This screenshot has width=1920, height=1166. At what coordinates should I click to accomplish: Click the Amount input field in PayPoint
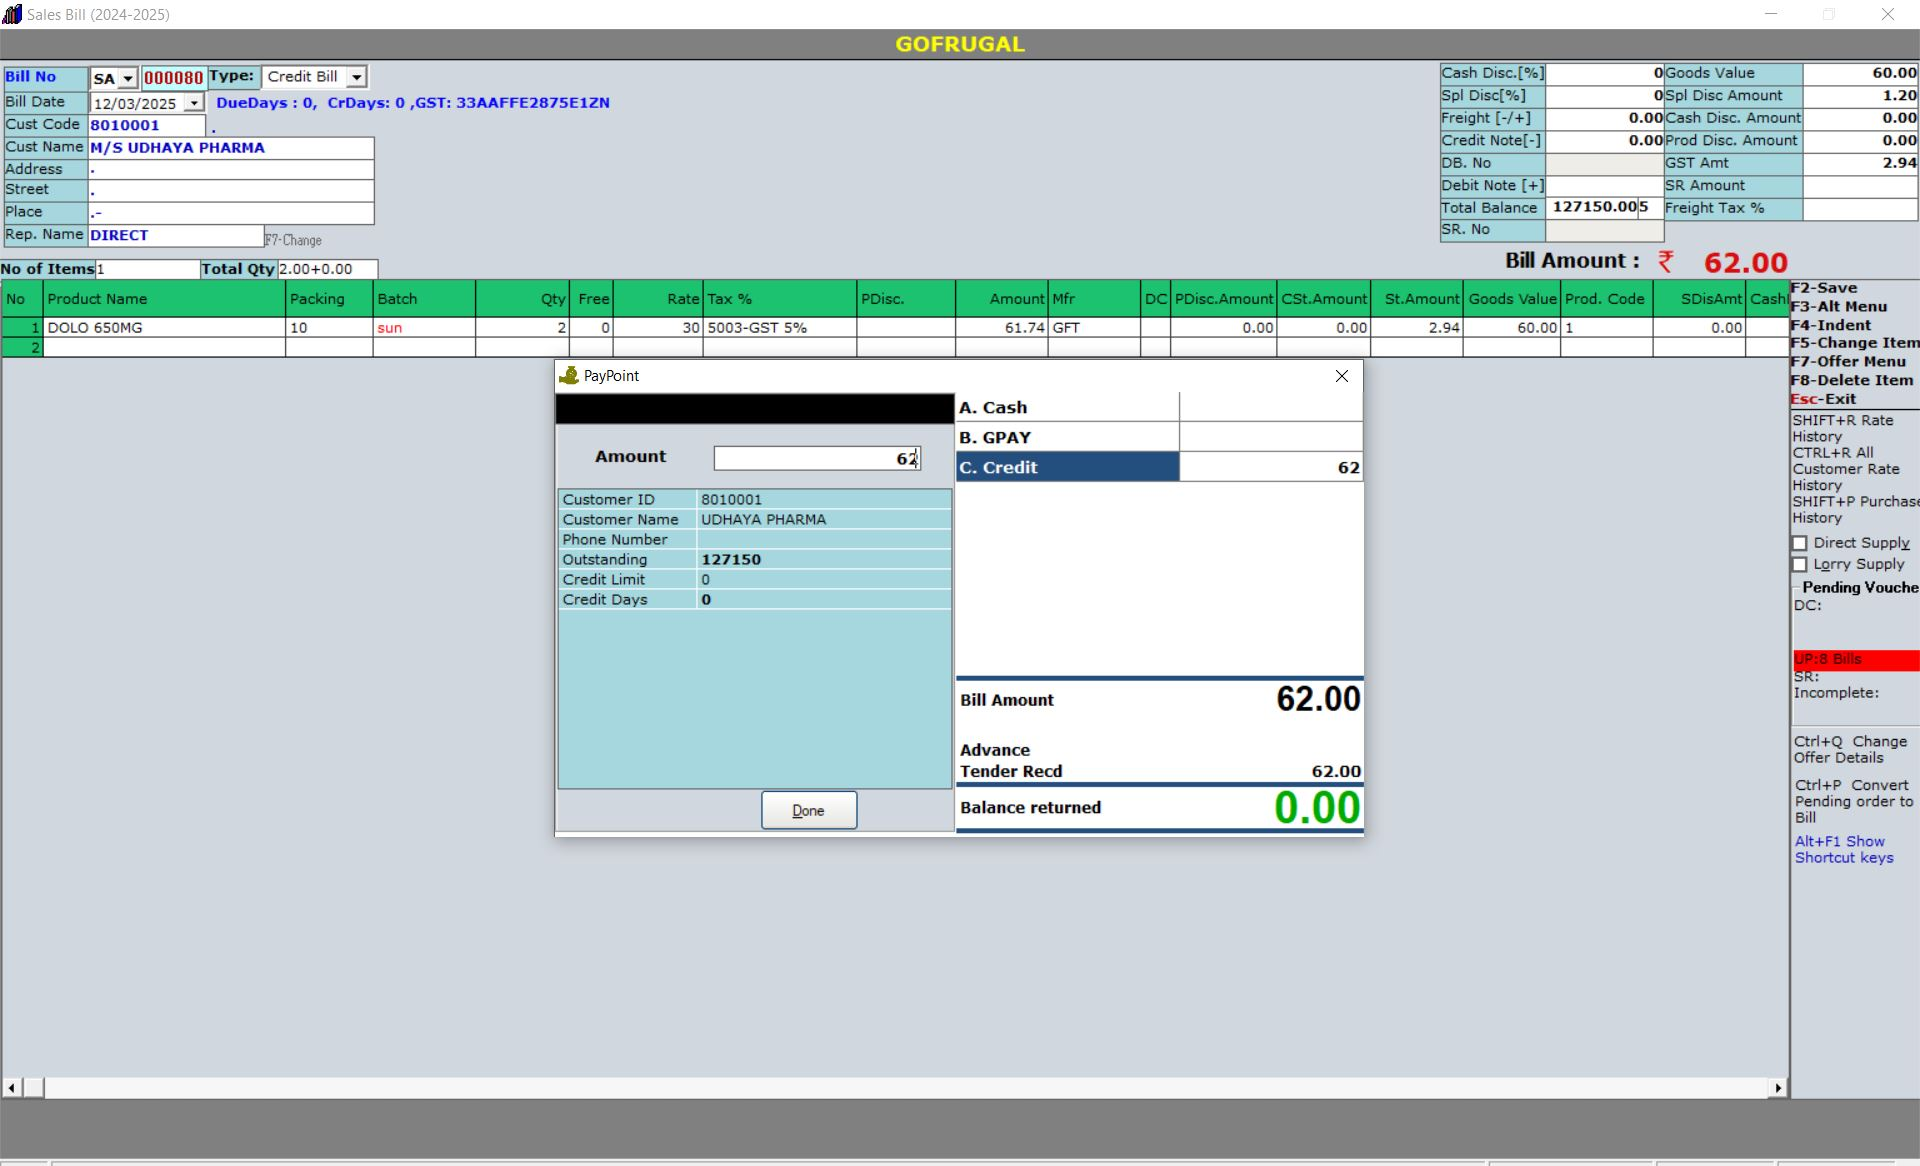[x=816, y=458]
